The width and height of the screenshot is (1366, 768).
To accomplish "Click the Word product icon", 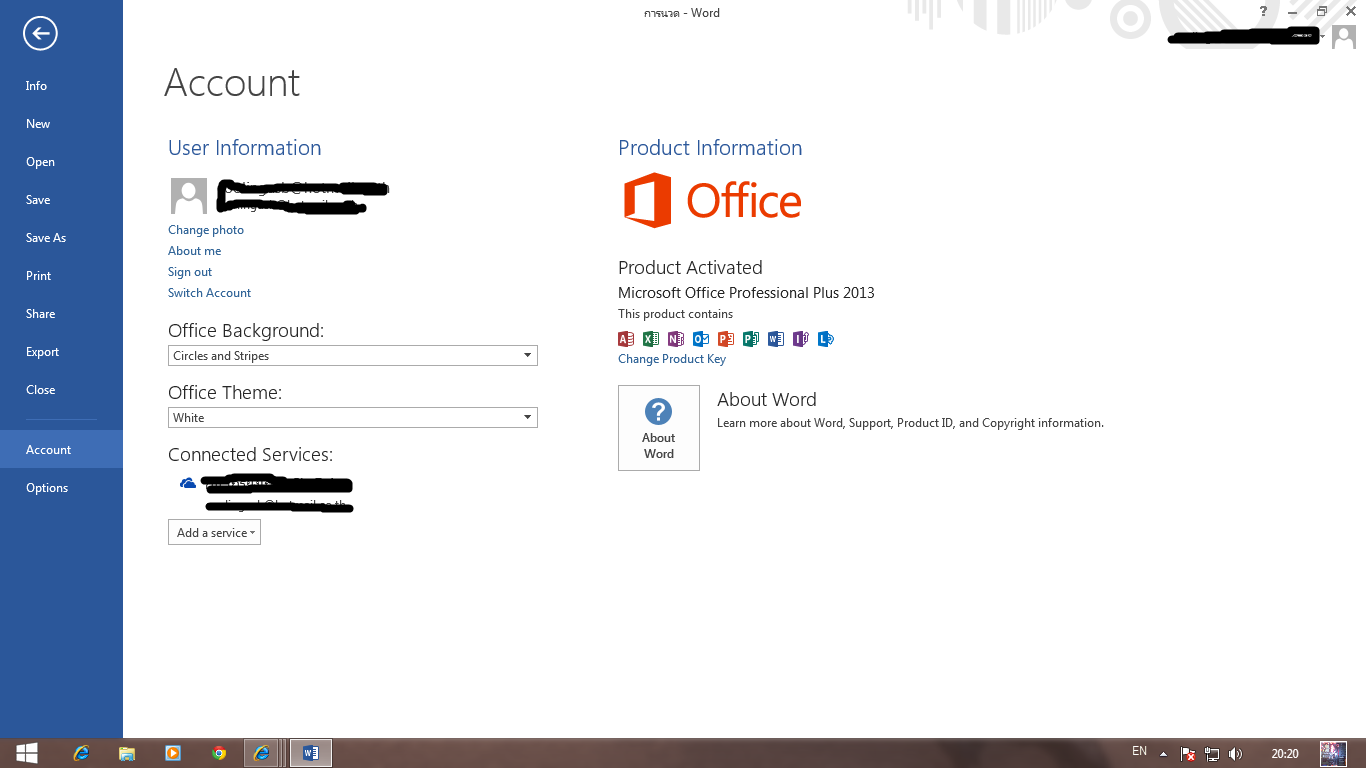I will click(776, 339).
